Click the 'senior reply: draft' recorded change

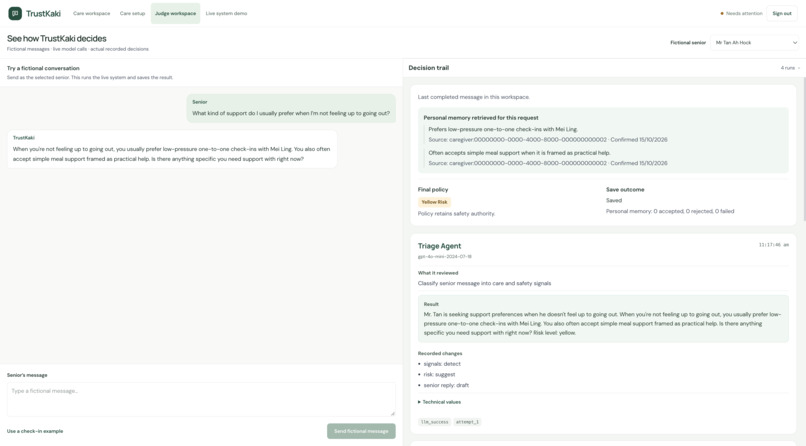[x=446, y=385]
